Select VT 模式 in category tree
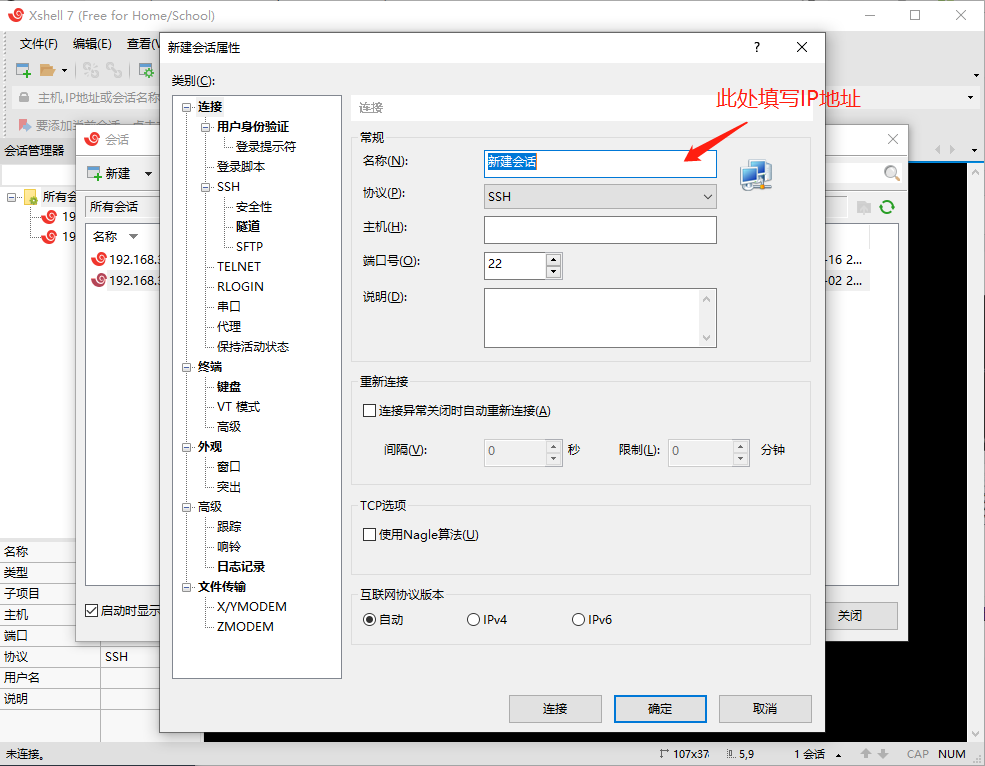985x766 pixels. tap(238, 407)
